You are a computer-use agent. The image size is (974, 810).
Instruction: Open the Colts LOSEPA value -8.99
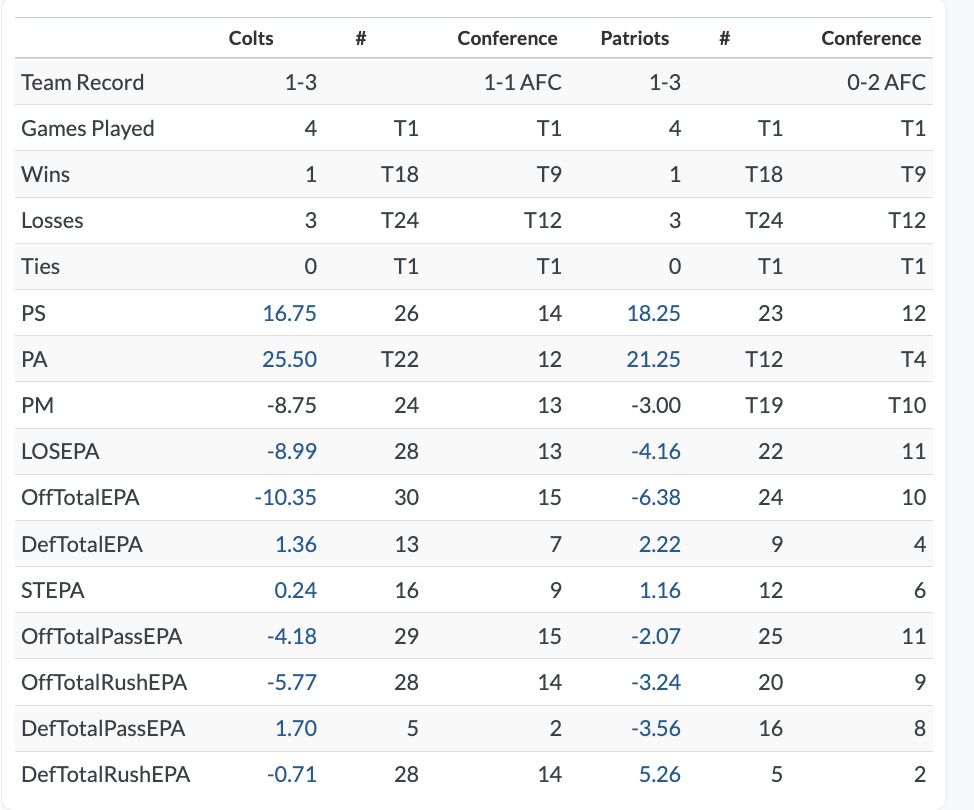tap(292, 451)
